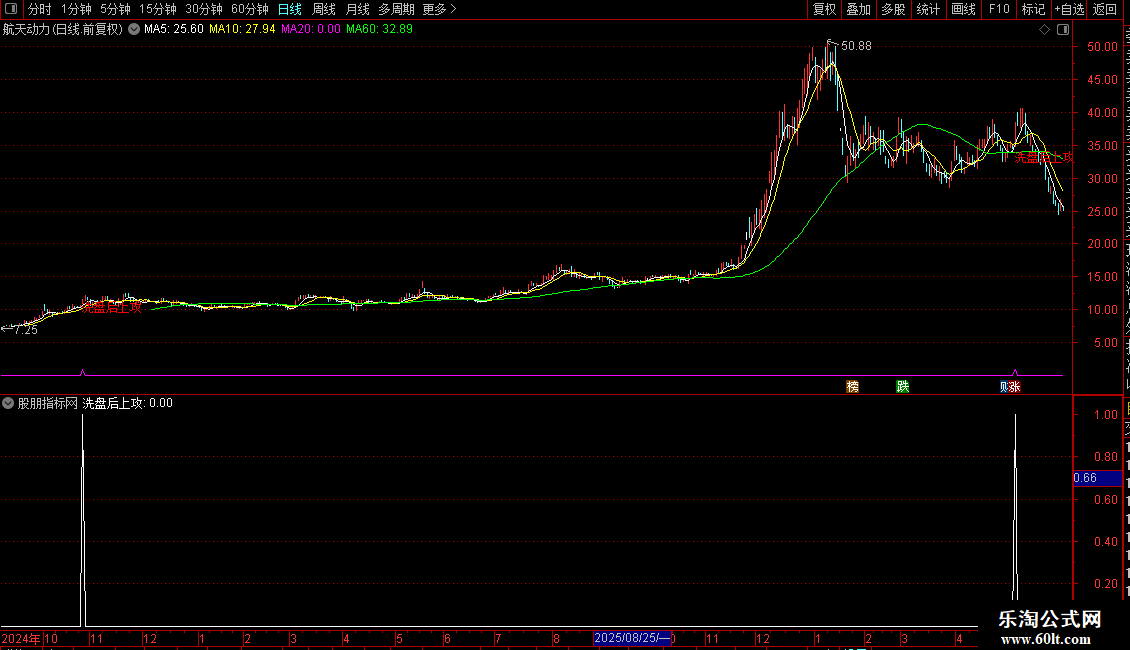Click stock title 航天动力(日线.前复权)
1130x650 pixels.
pos(63,30)
